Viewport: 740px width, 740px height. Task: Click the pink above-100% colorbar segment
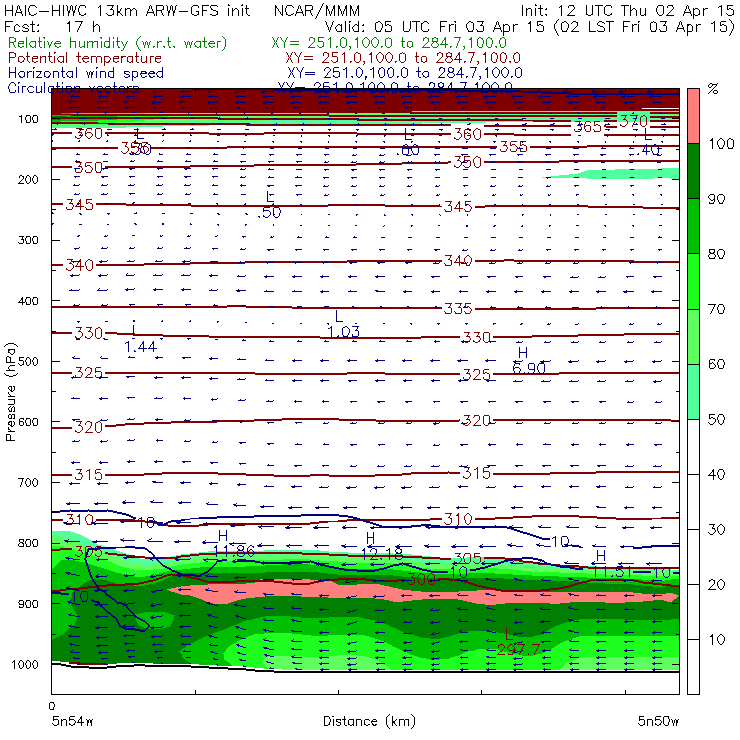click(x=693, y=116)
